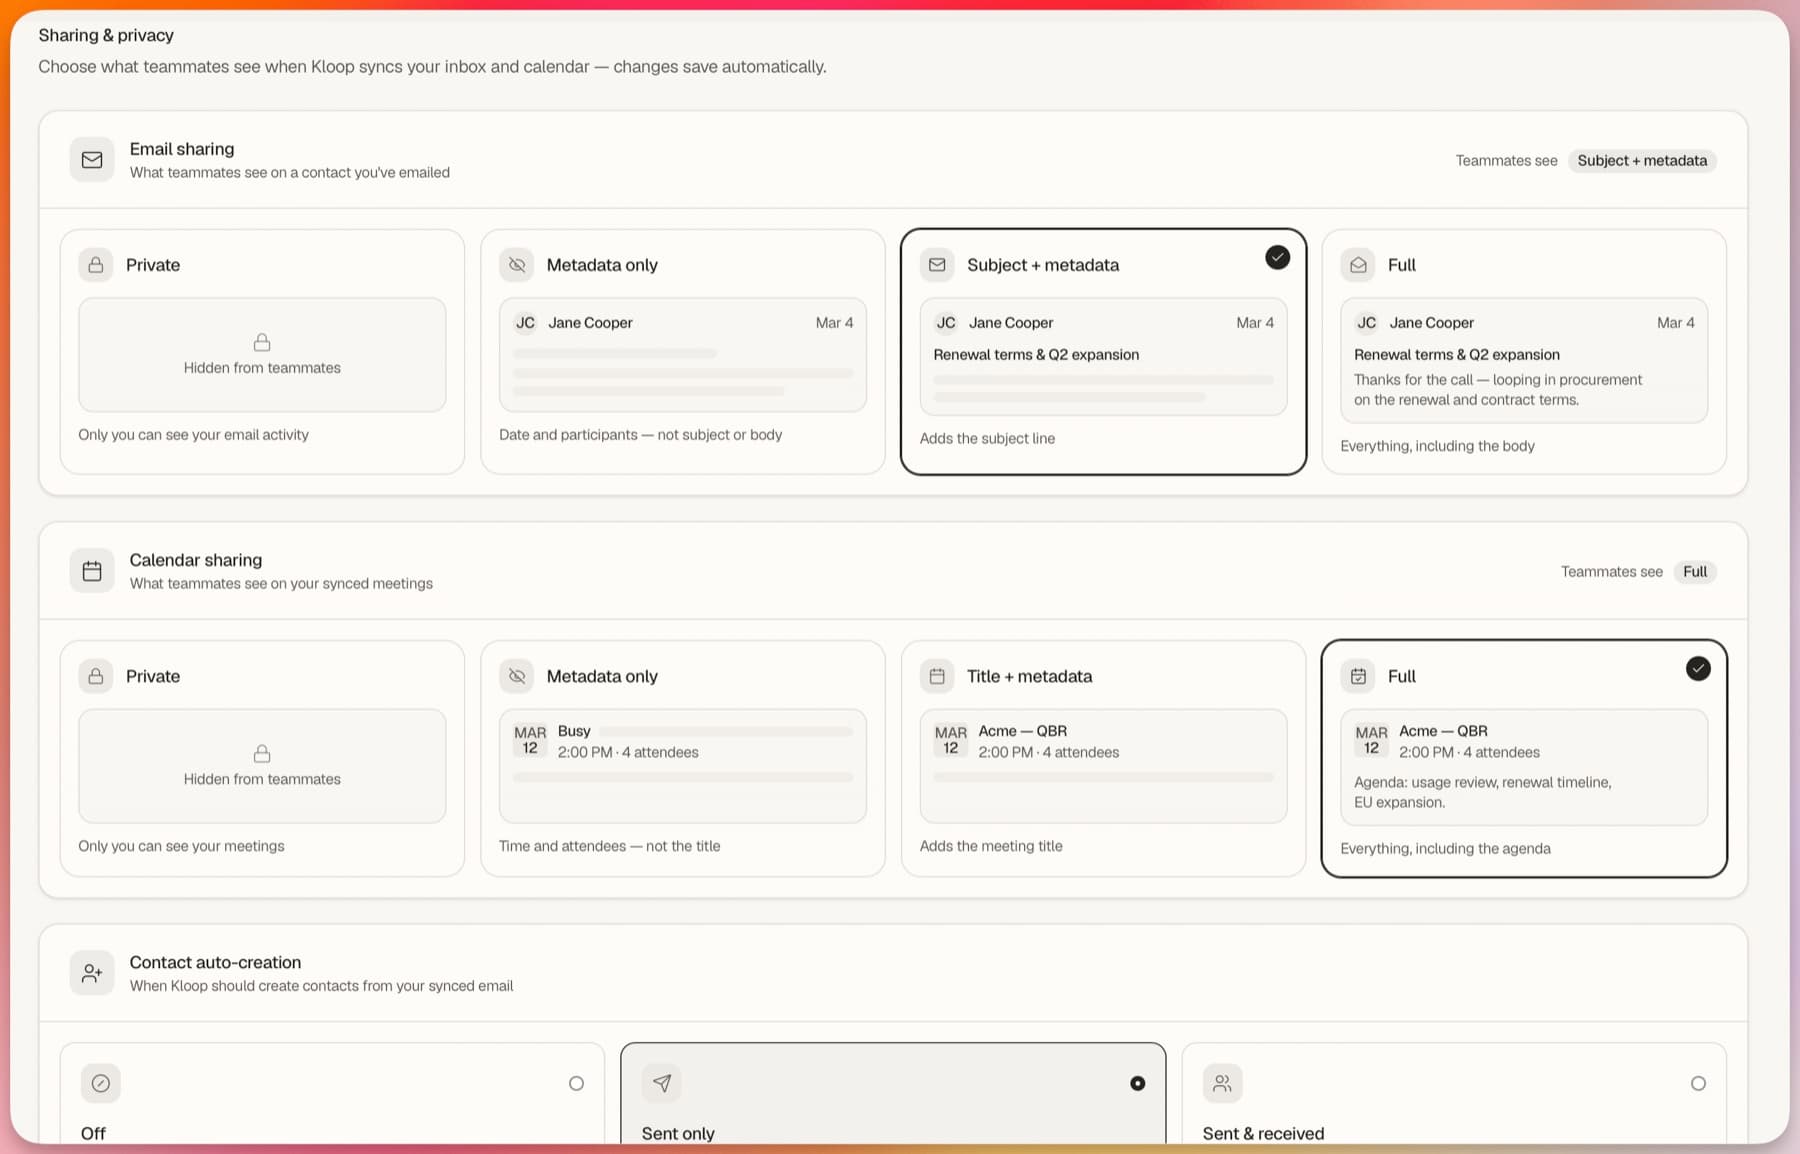Click MAR 12 badge in calendar Full preview

1371,740
